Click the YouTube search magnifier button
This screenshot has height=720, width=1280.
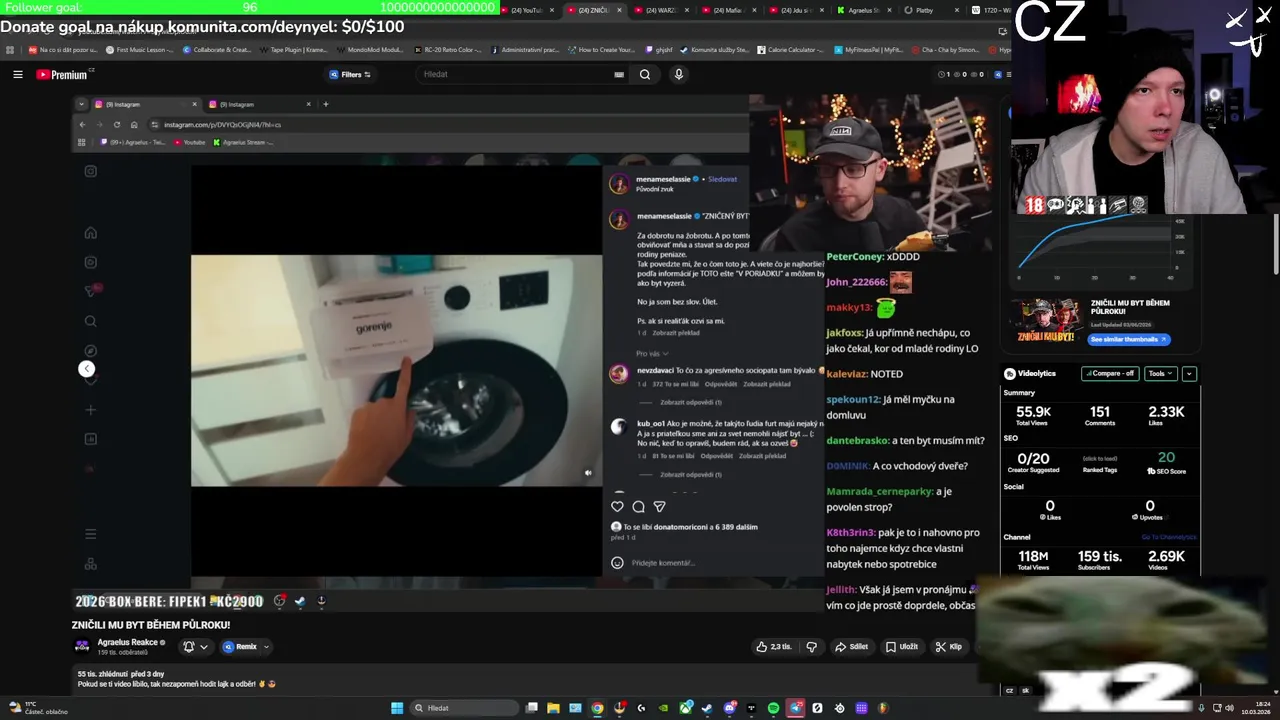click(x=645, y=74)
